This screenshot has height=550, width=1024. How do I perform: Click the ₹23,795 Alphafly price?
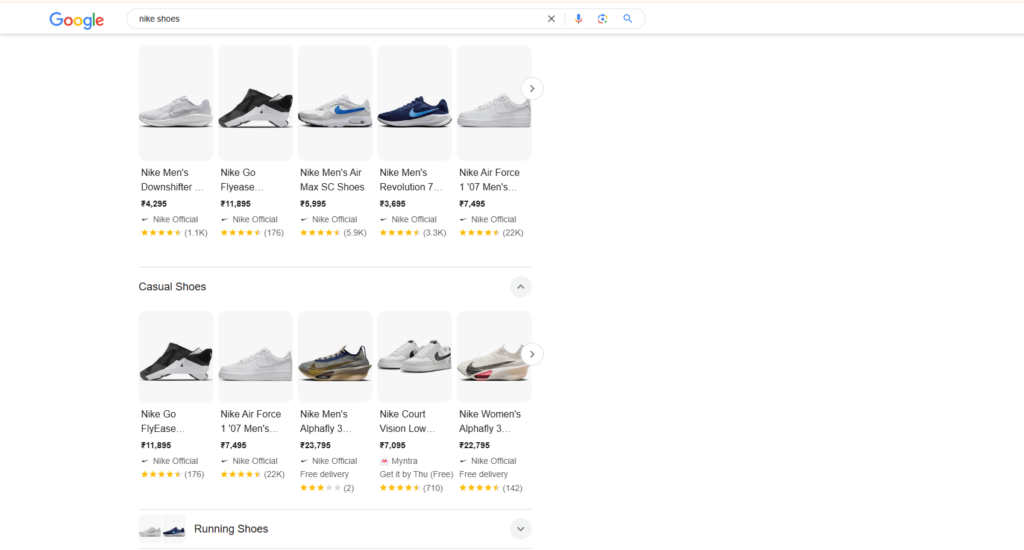point(315,445)
